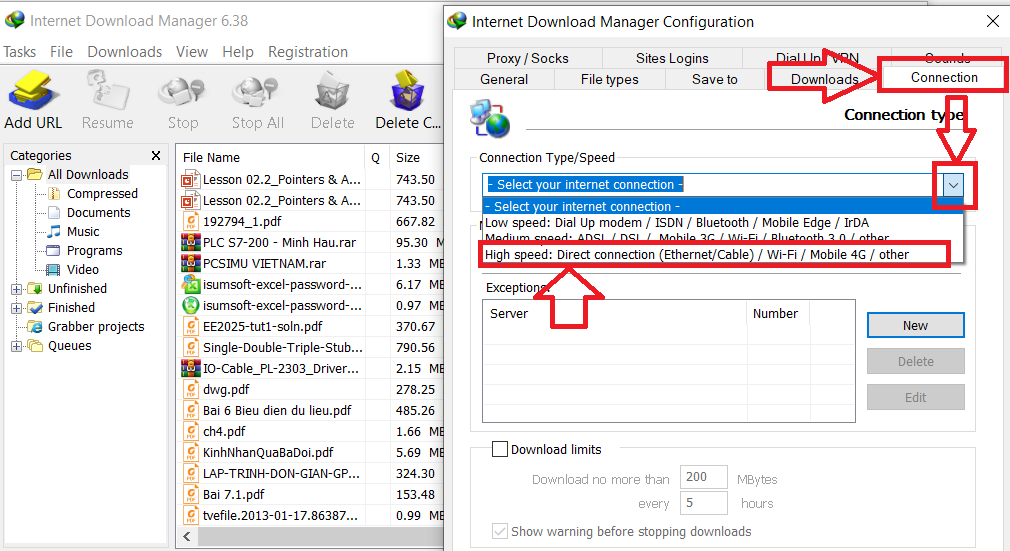Image resolution: width=1010 pixels, height=551 pixels.
Task: Click the MBytes download limit field
Action: pyautogui.click(x=703, y=478)
